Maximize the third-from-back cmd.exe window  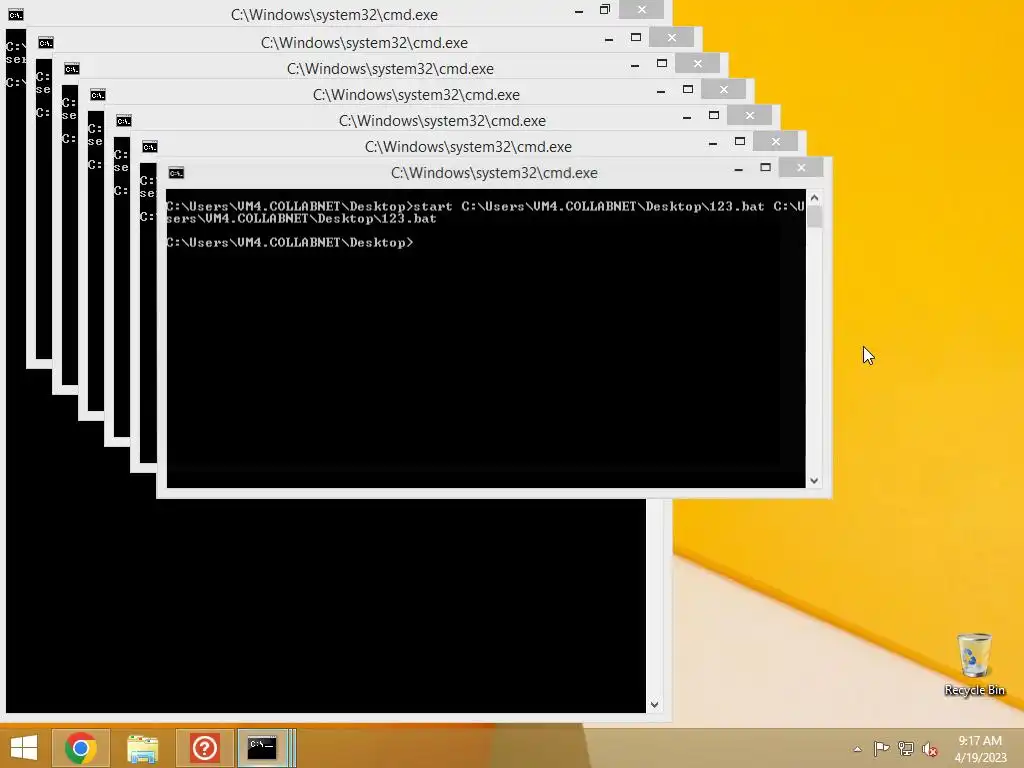tap(662, 63)
